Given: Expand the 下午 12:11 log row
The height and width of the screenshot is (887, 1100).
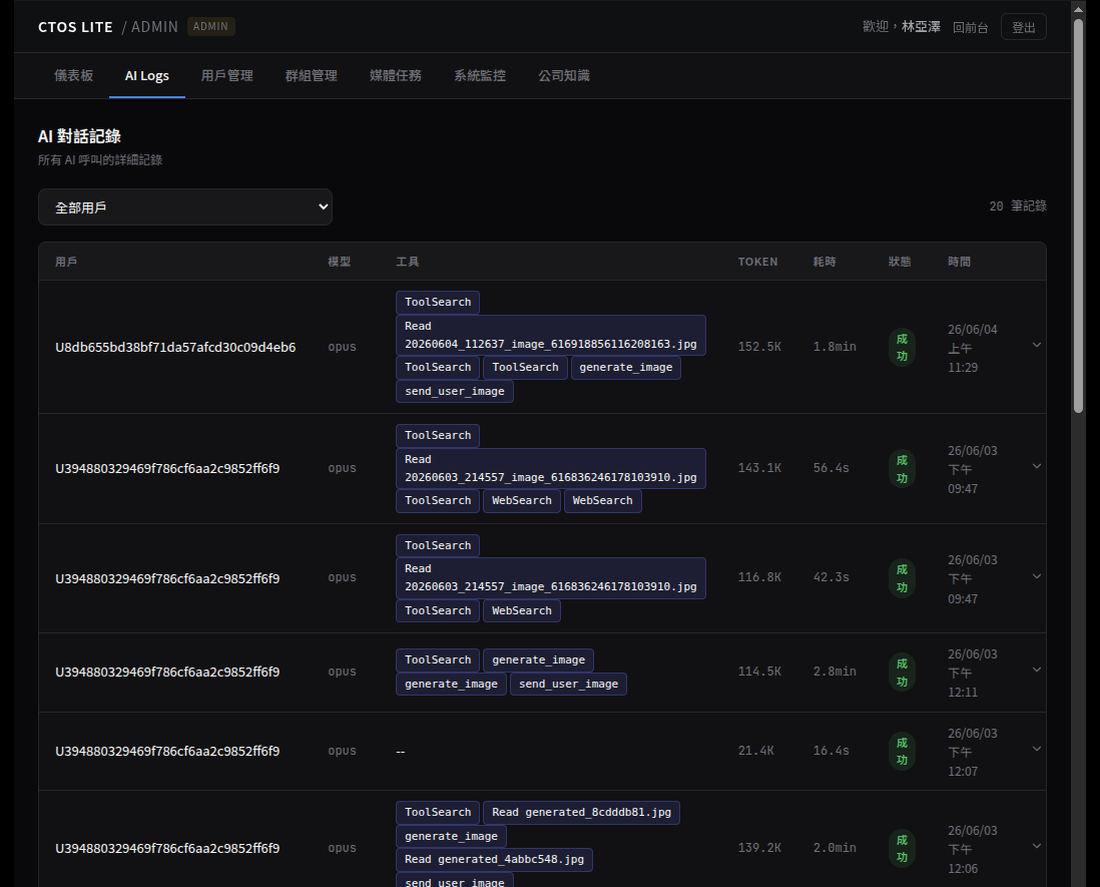Looking at the screenshot, I should tap(1036, 670).
